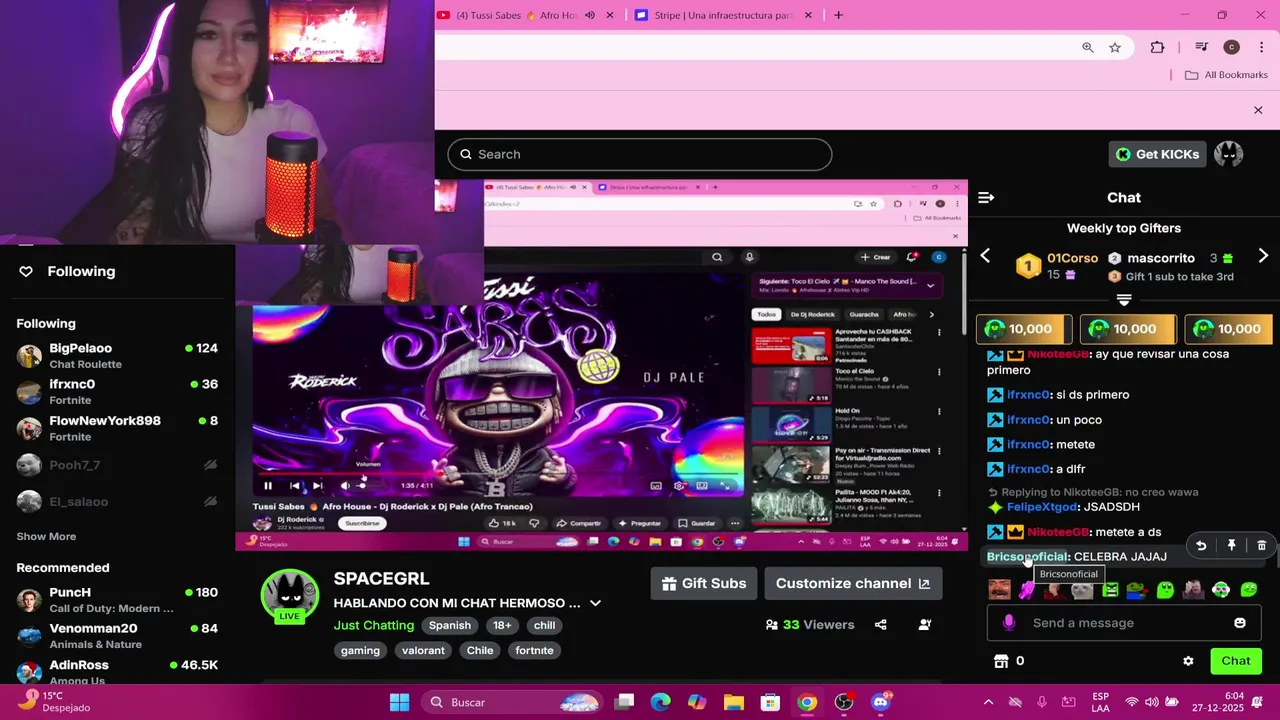
Task: Open OBS Studio from the taskbar
Action: point(844,702)
